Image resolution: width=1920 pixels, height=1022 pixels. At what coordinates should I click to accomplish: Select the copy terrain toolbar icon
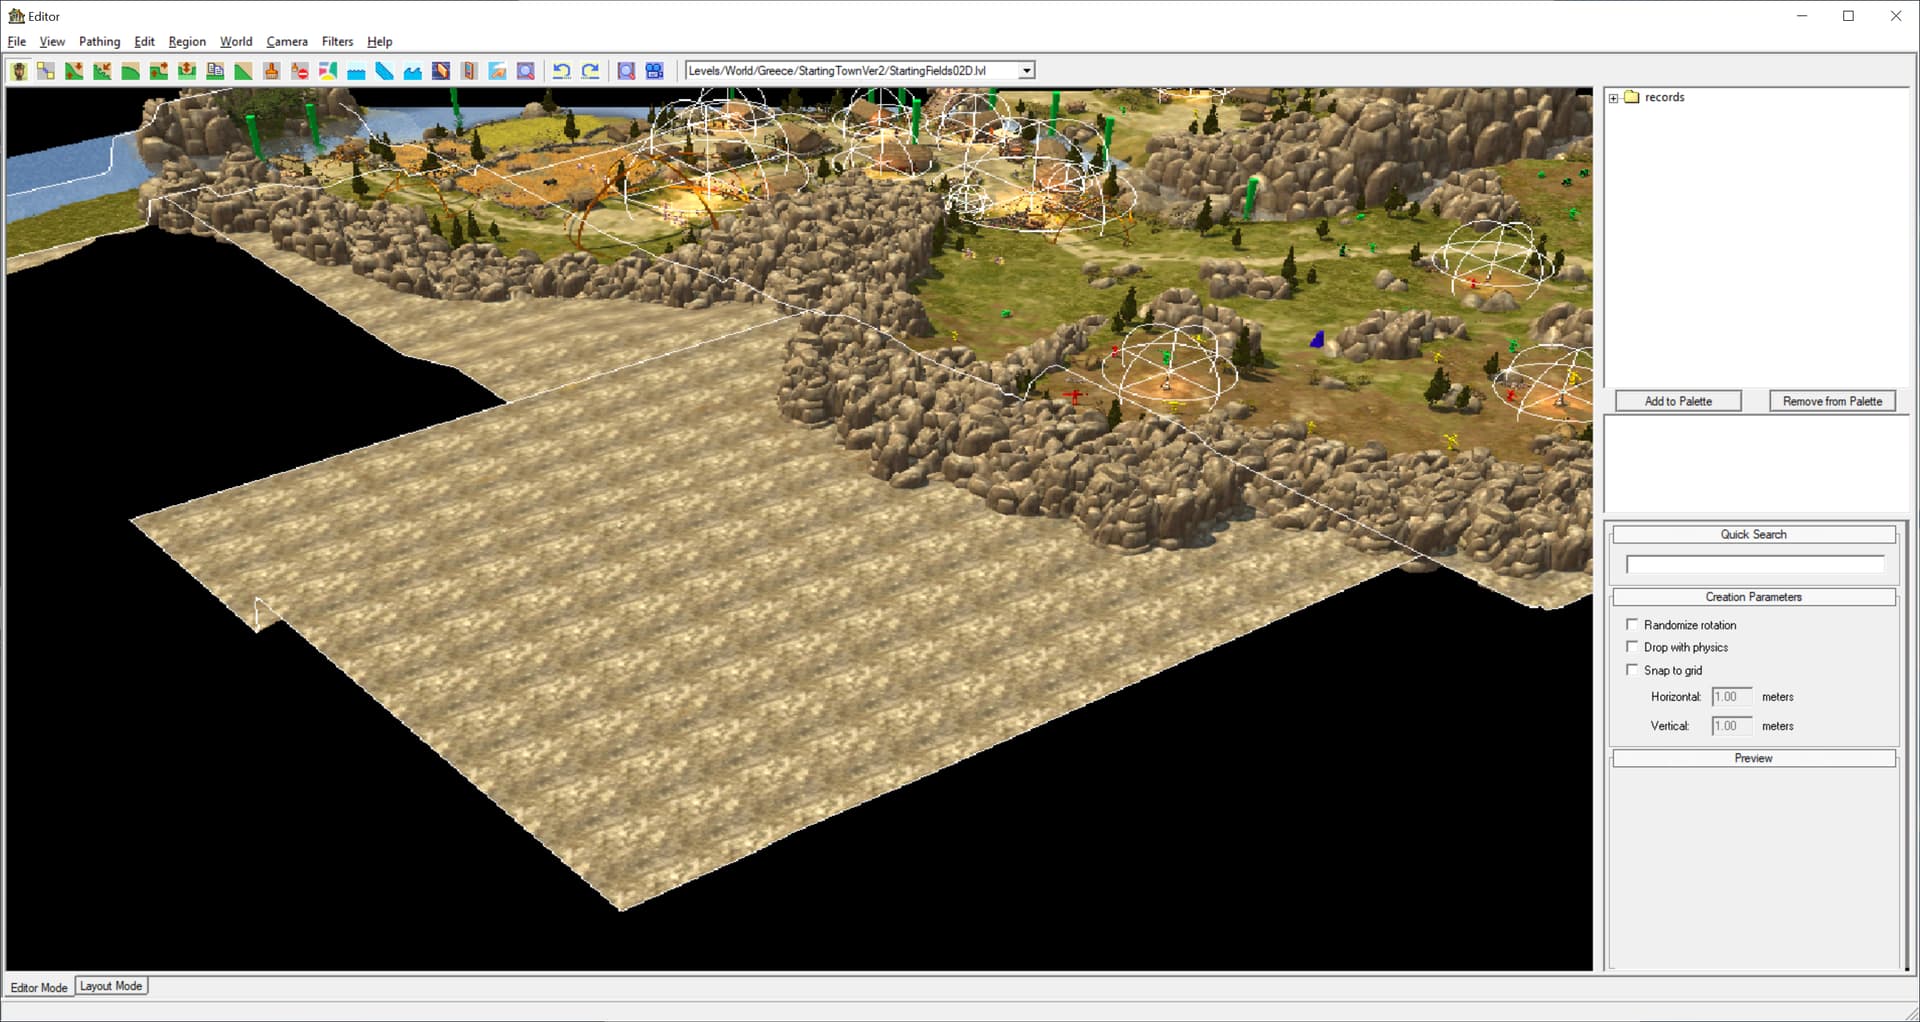pyautogui.click(x=215, y=71)
